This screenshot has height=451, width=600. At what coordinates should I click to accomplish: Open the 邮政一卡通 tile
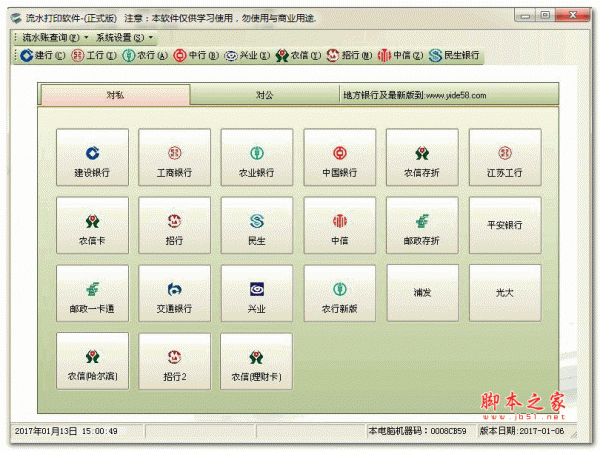92,293
